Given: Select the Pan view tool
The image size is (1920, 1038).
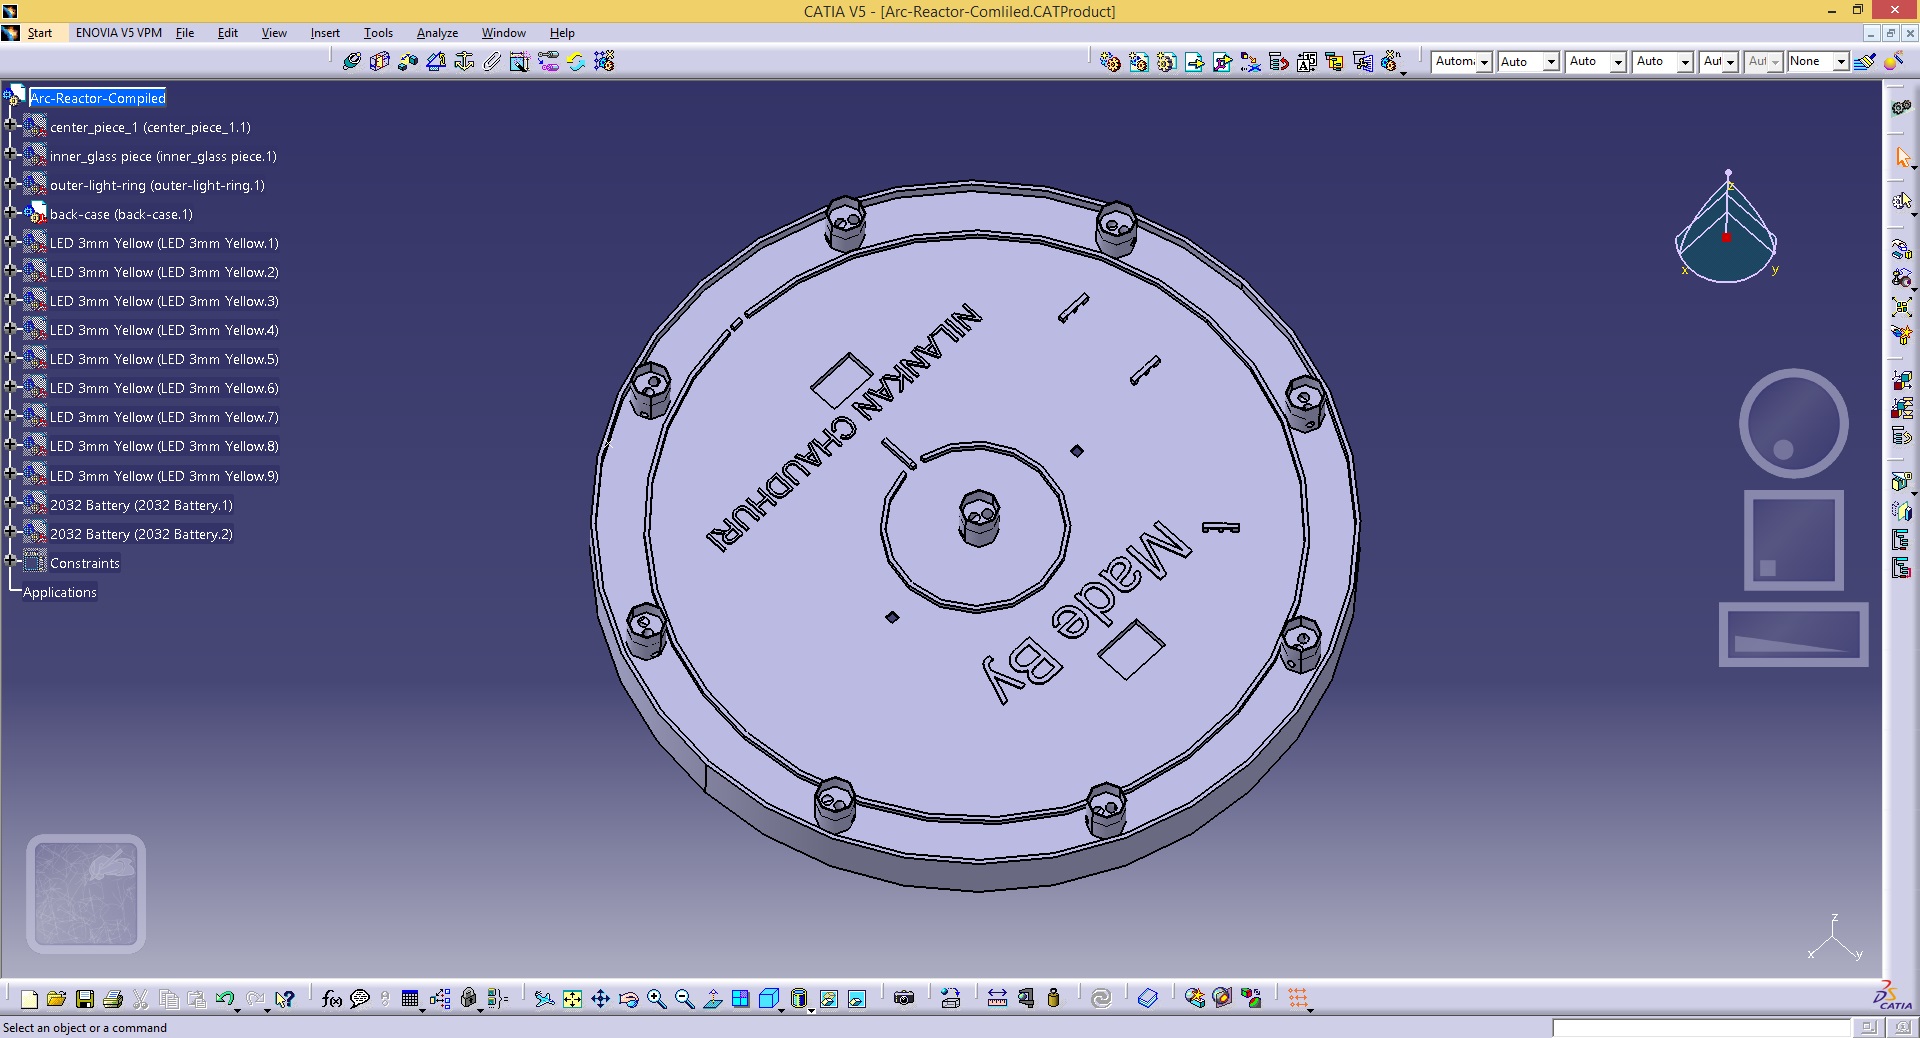Looking at the screenshot, I should click(x=600, y=998).
